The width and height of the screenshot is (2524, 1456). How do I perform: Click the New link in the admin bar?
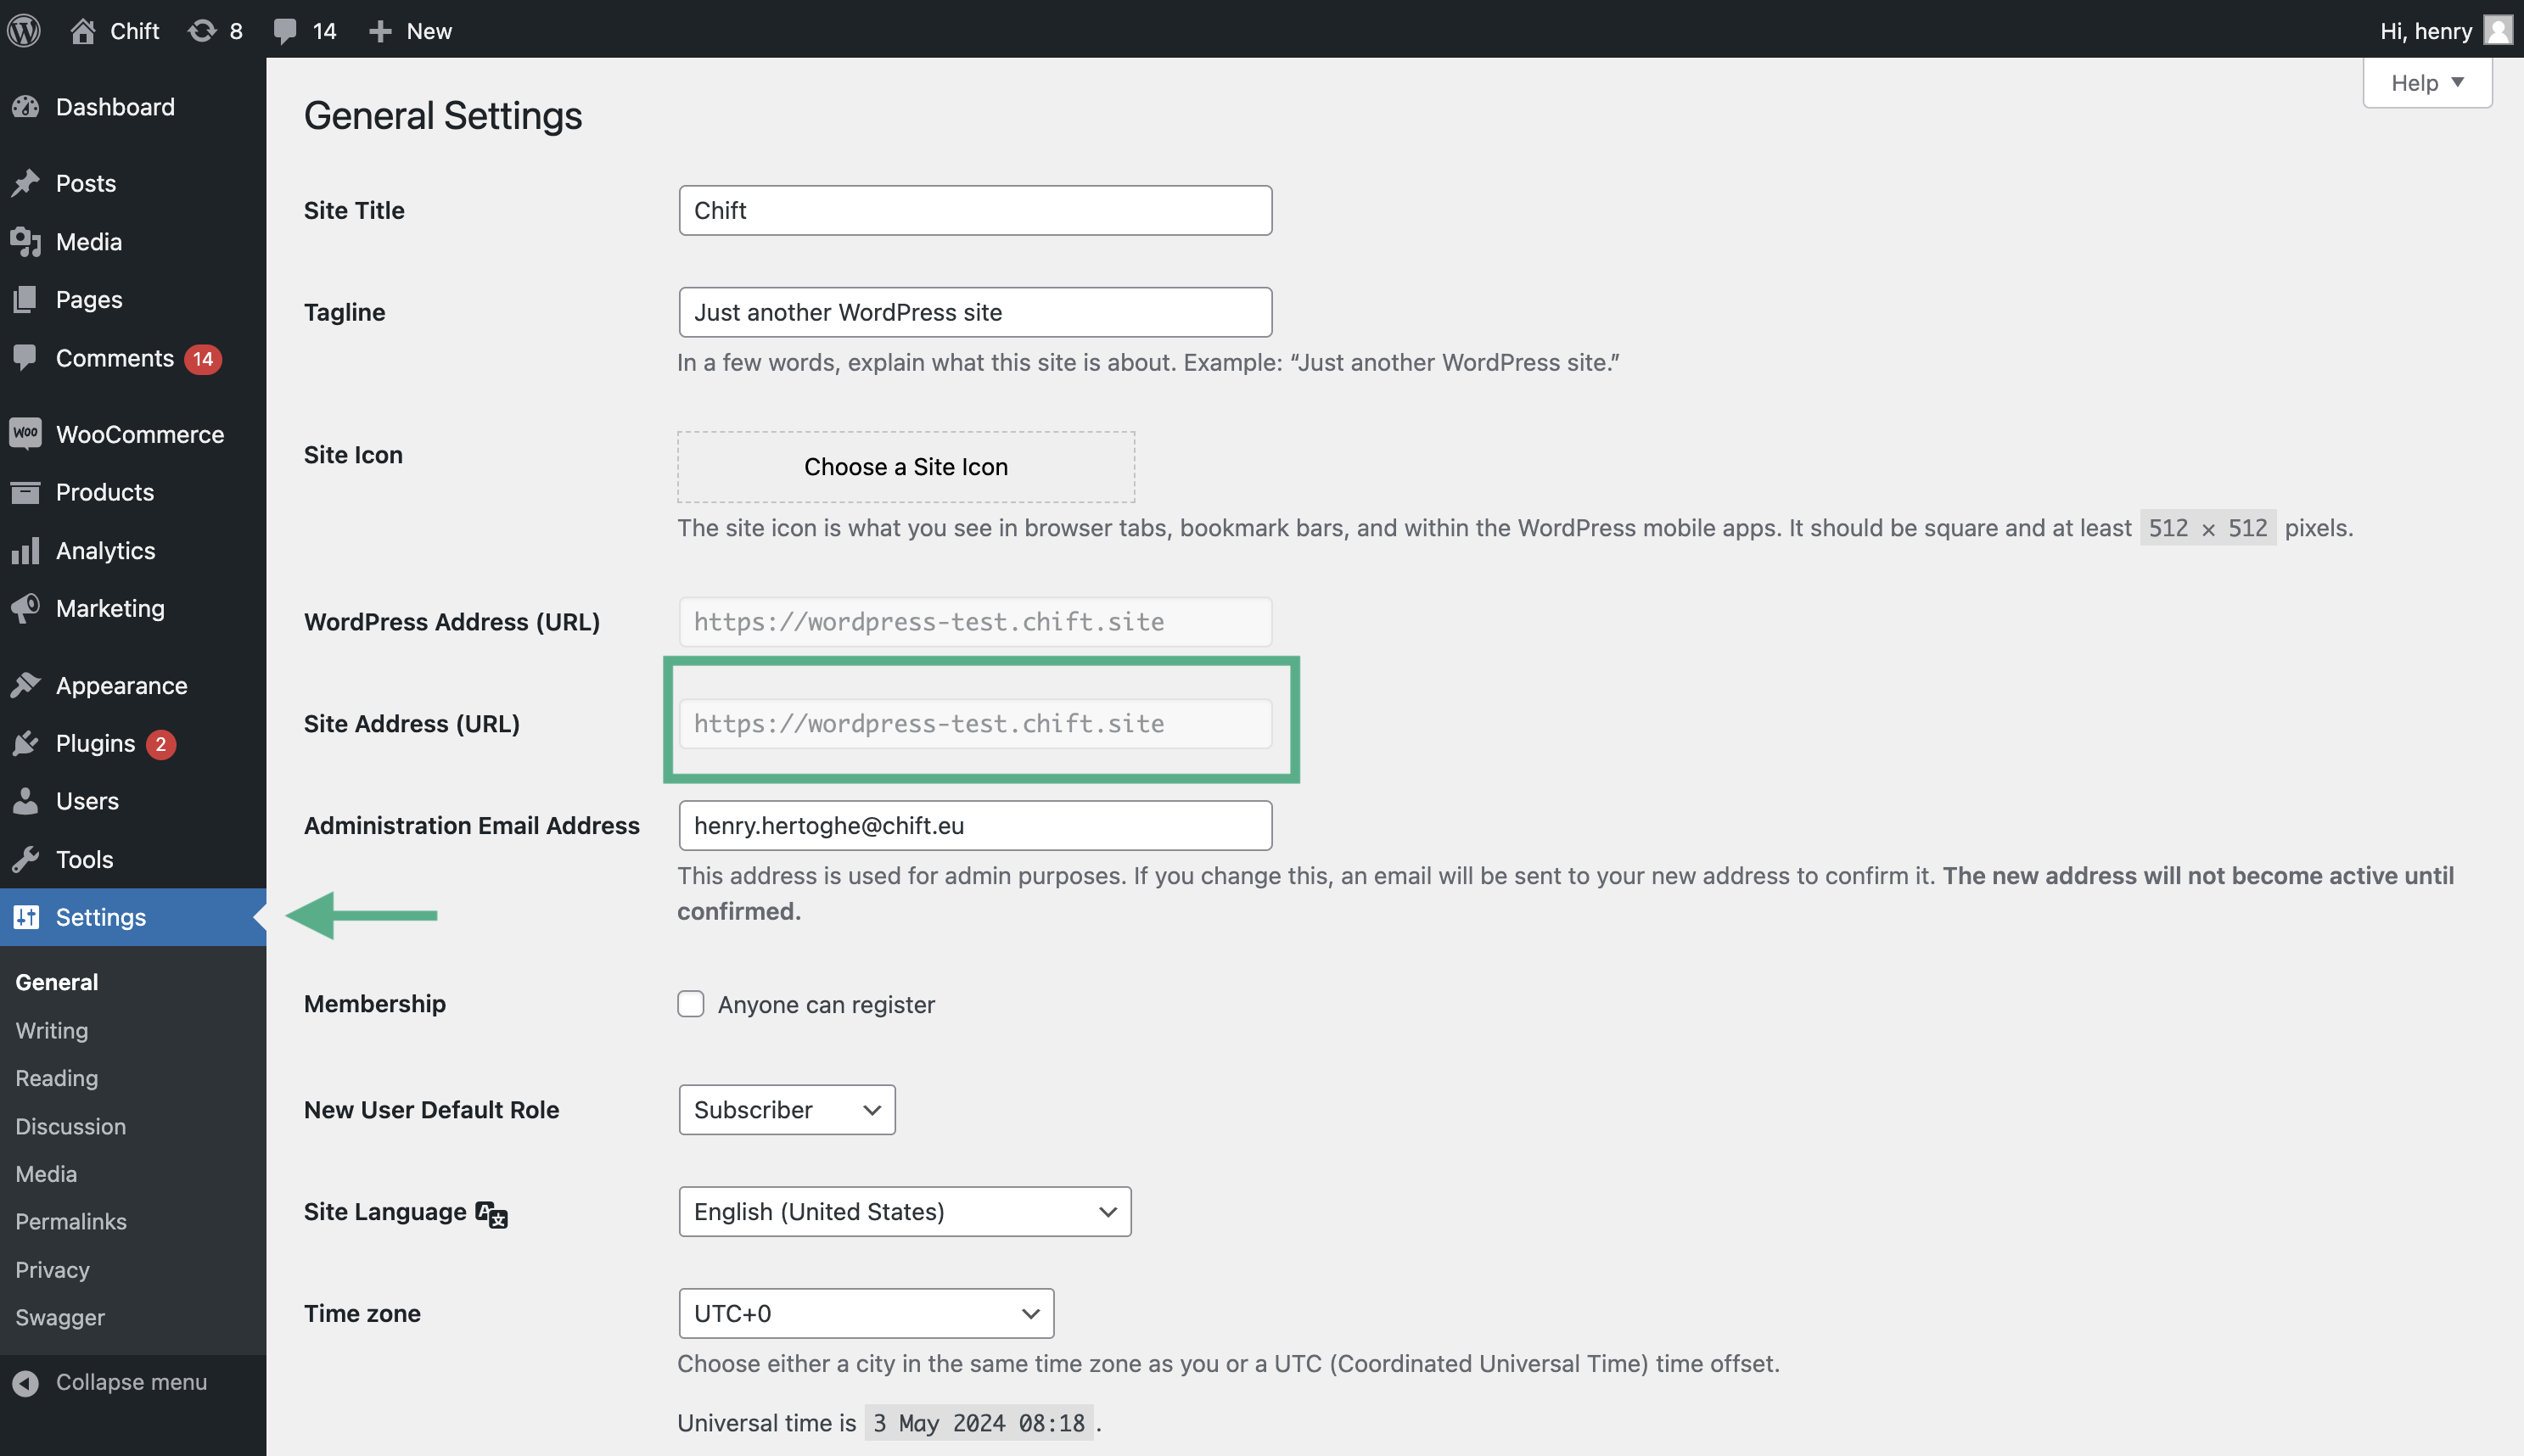(410, 30)
